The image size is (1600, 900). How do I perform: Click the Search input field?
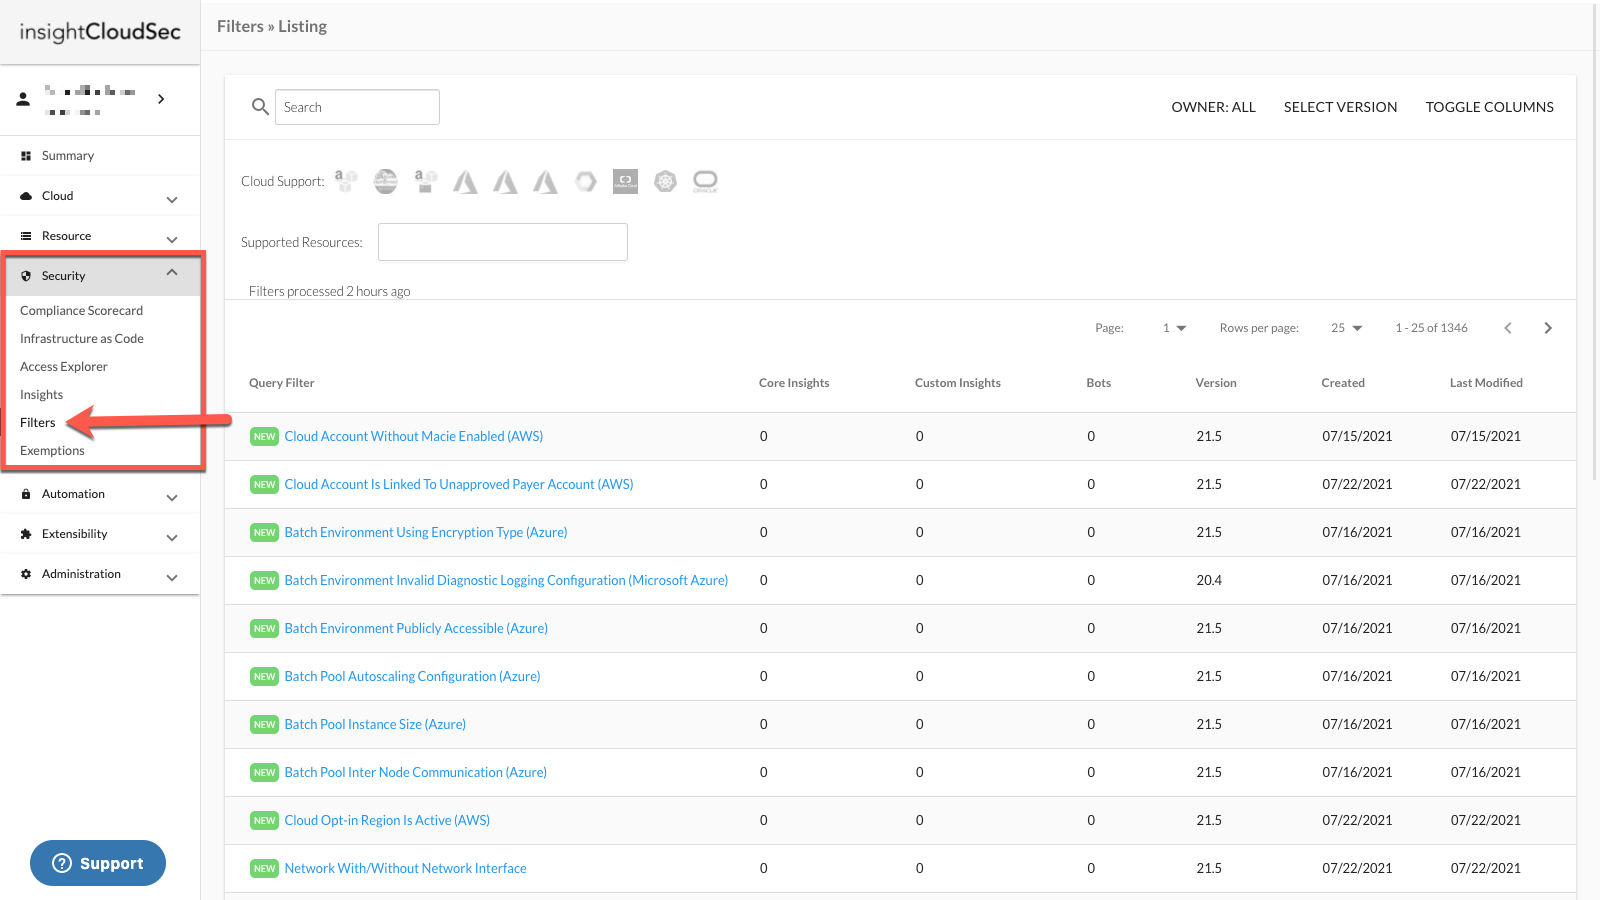357,107
